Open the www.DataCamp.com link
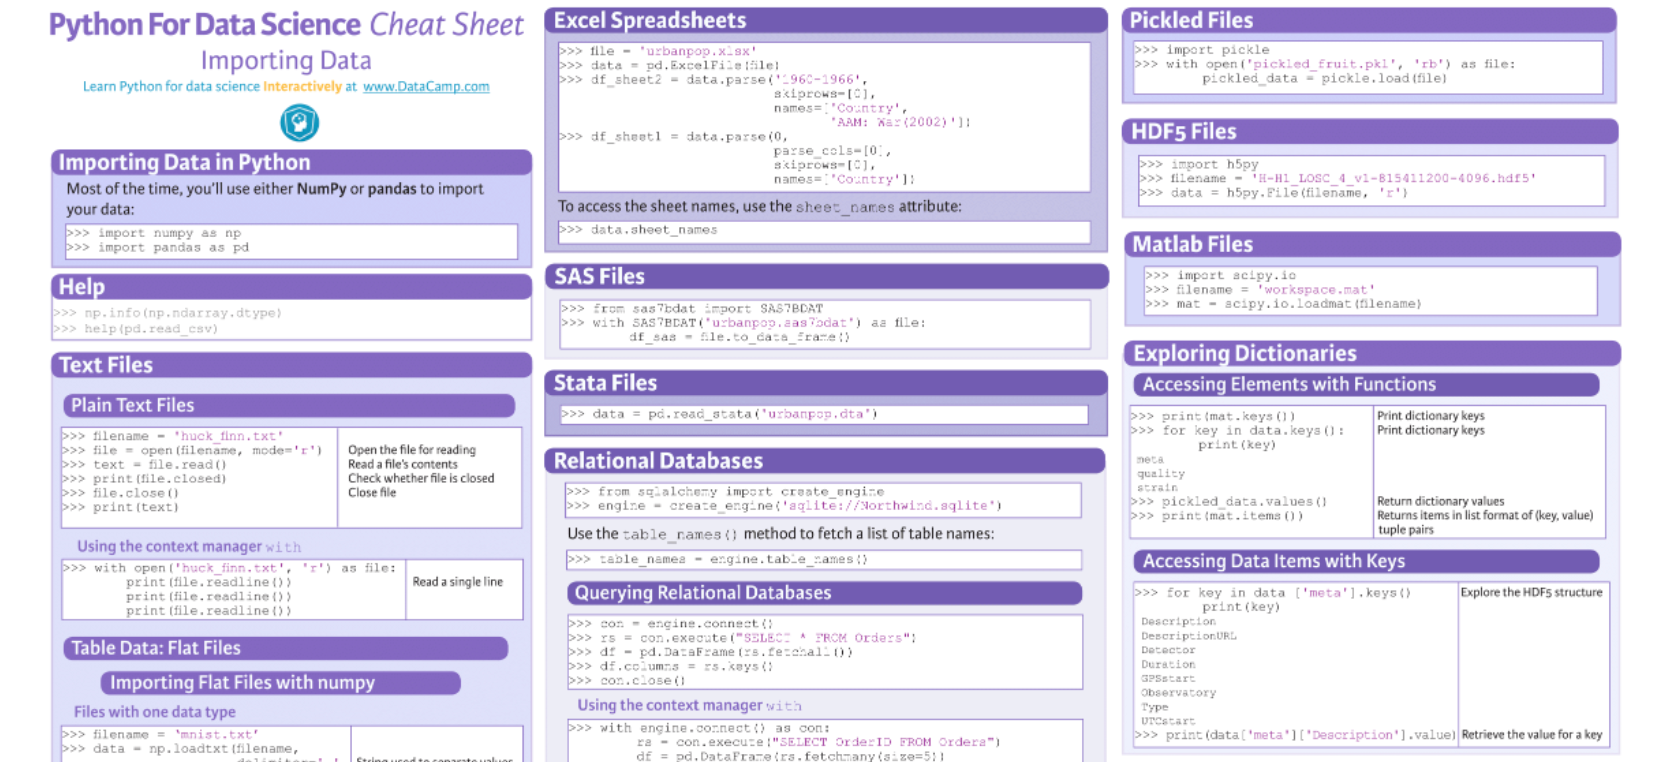This screenshot has height=762, width=1672. pyautogui.click(x=426, y=87)
